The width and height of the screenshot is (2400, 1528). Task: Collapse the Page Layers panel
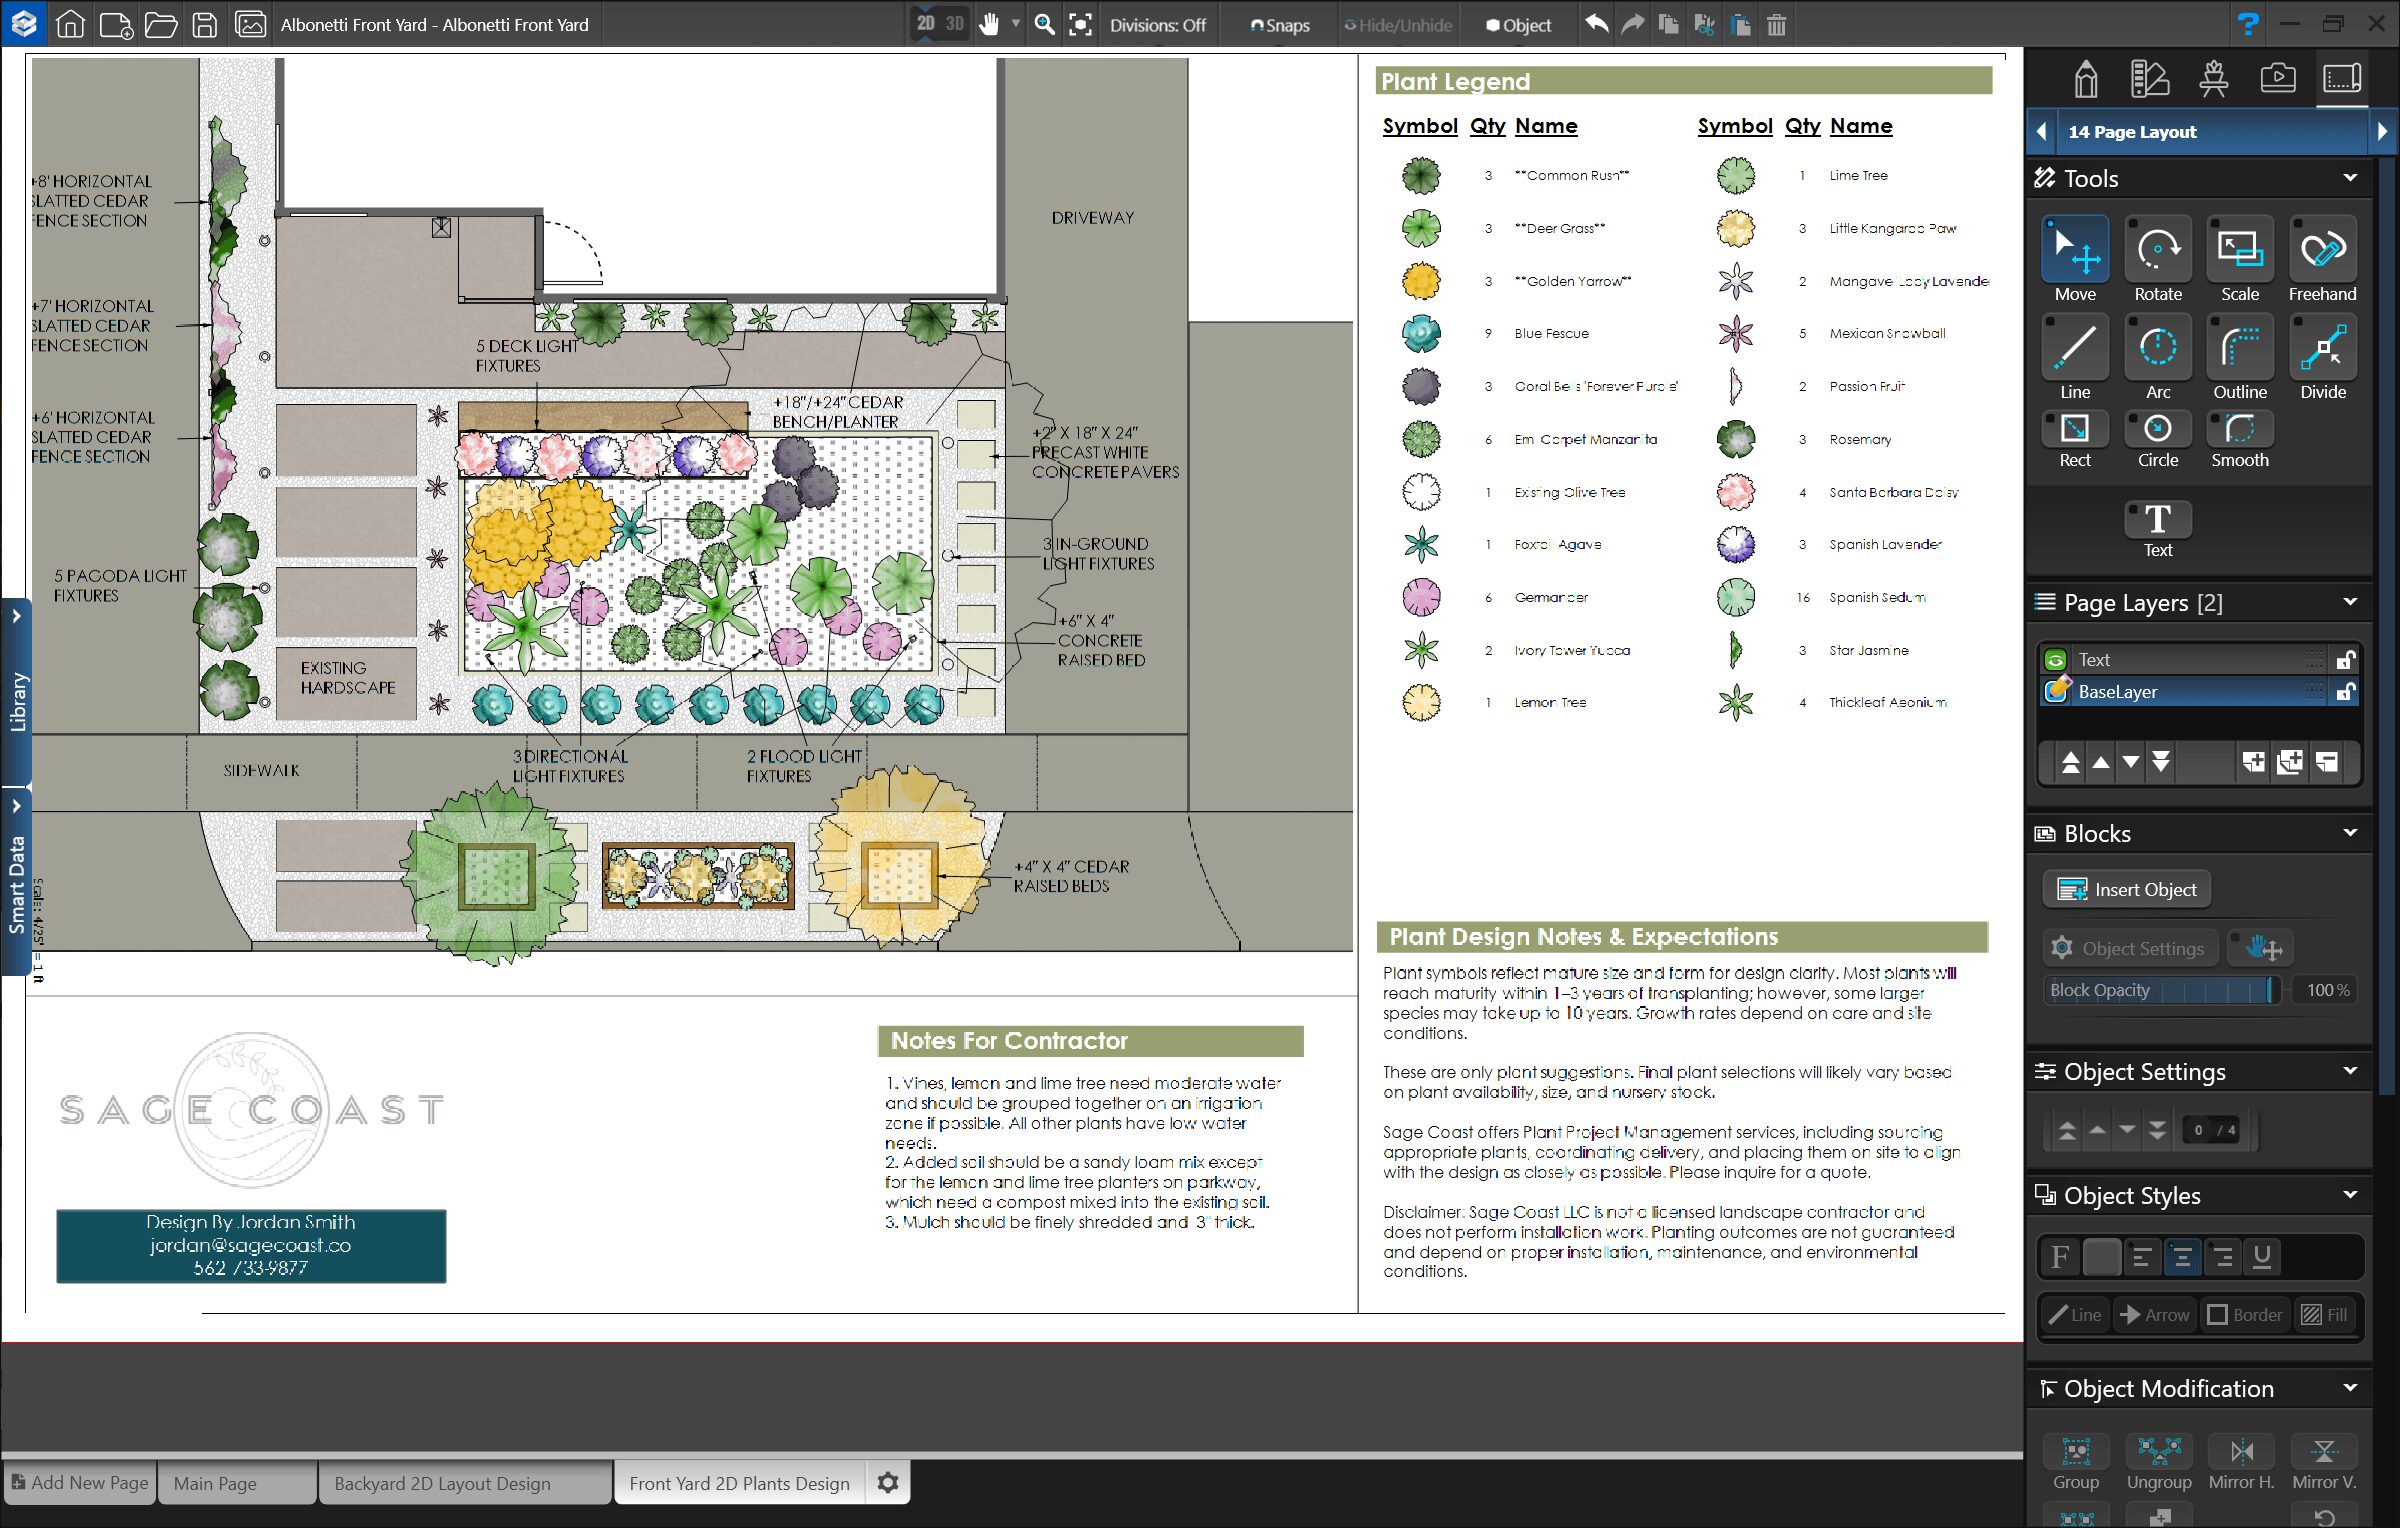[x=2350, y=602]
